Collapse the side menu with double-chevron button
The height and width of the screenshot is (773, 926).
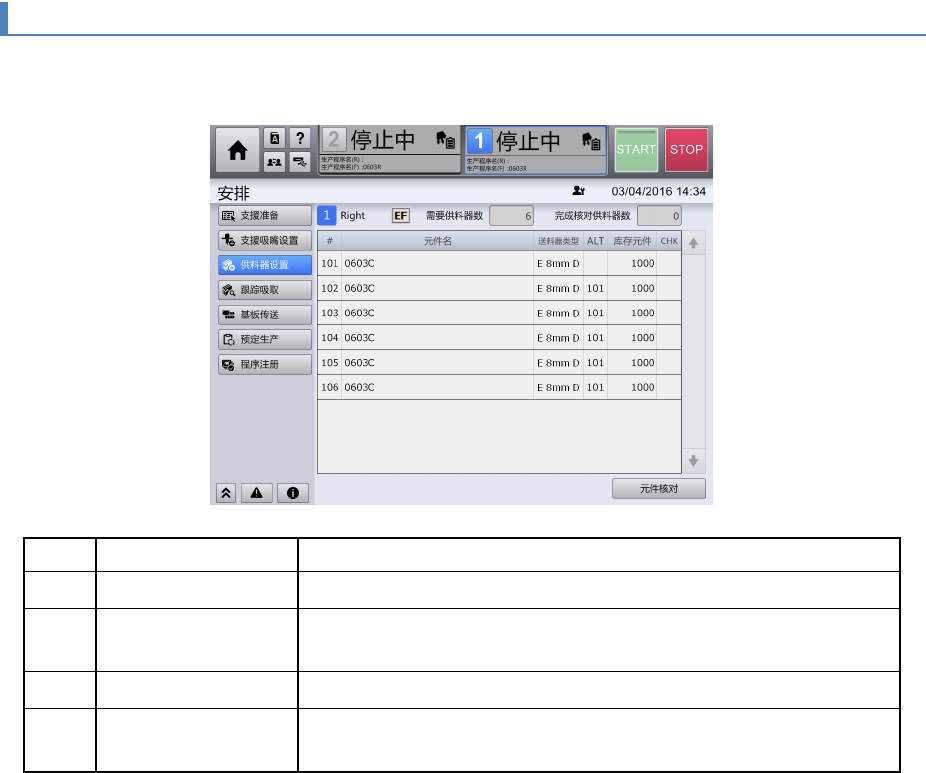pos(226,493)
